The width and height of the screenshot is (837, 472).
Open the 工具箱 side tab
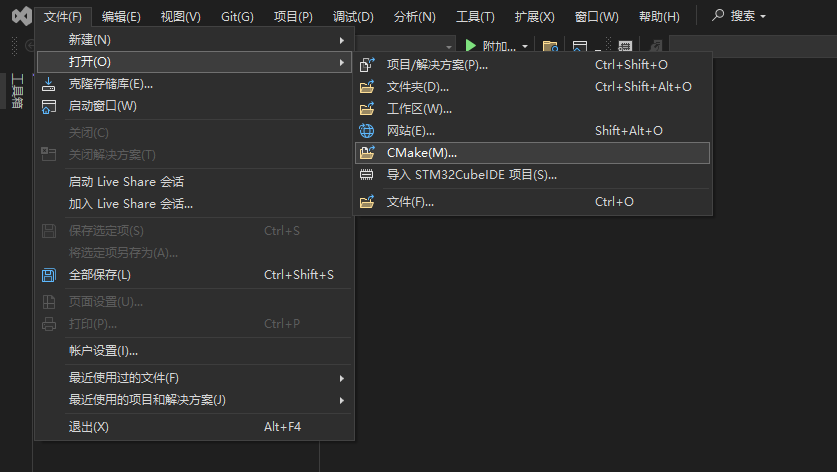tap(17, 91)
